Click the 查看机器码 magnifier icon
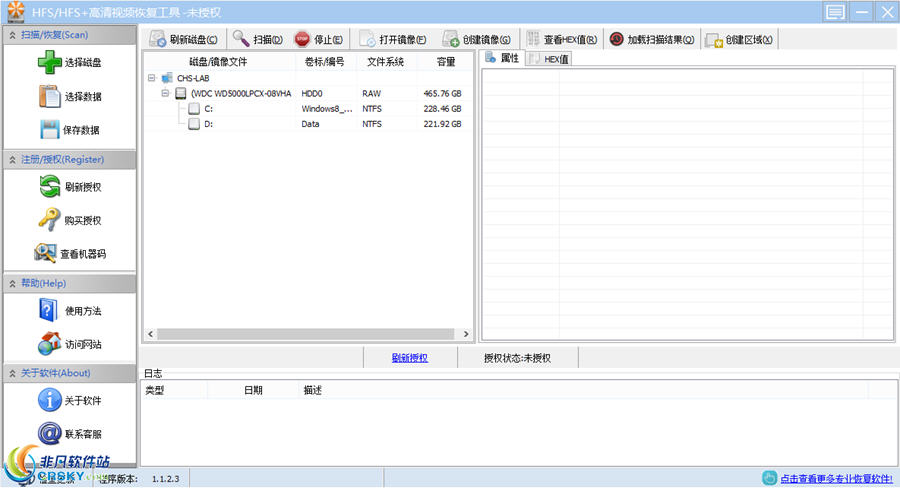Screen dimensions: 900x488 click(45, 253)
